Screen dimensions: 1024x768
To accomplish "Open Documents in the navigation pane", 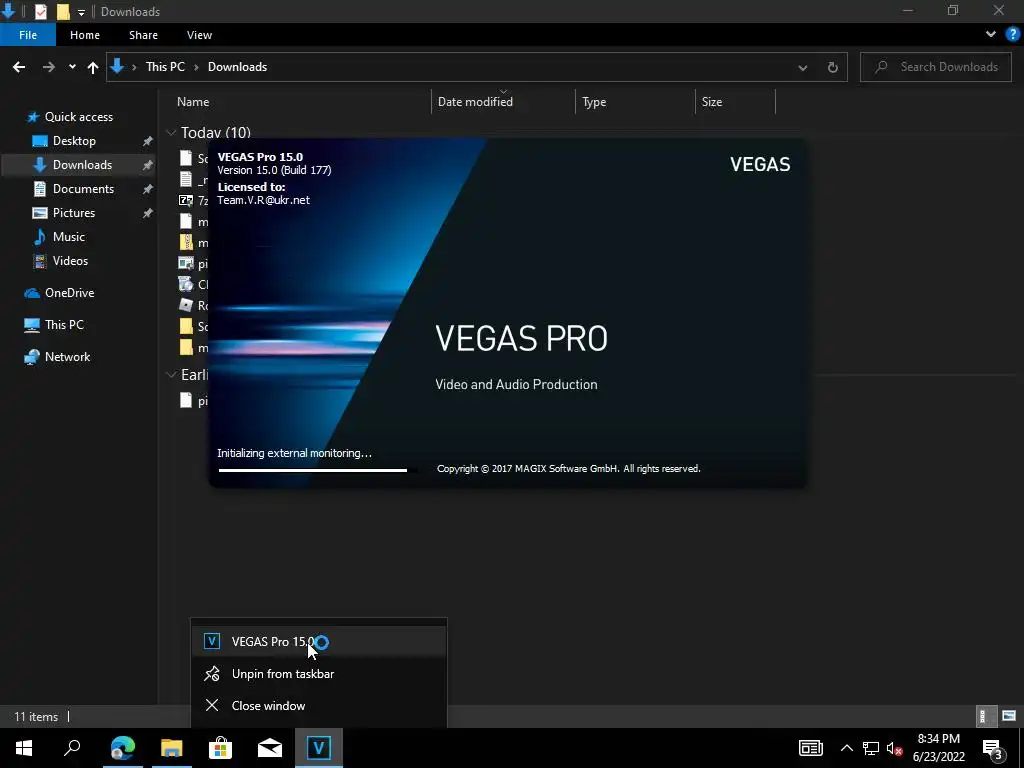I will pyautogui.click(x=83, y=189).
